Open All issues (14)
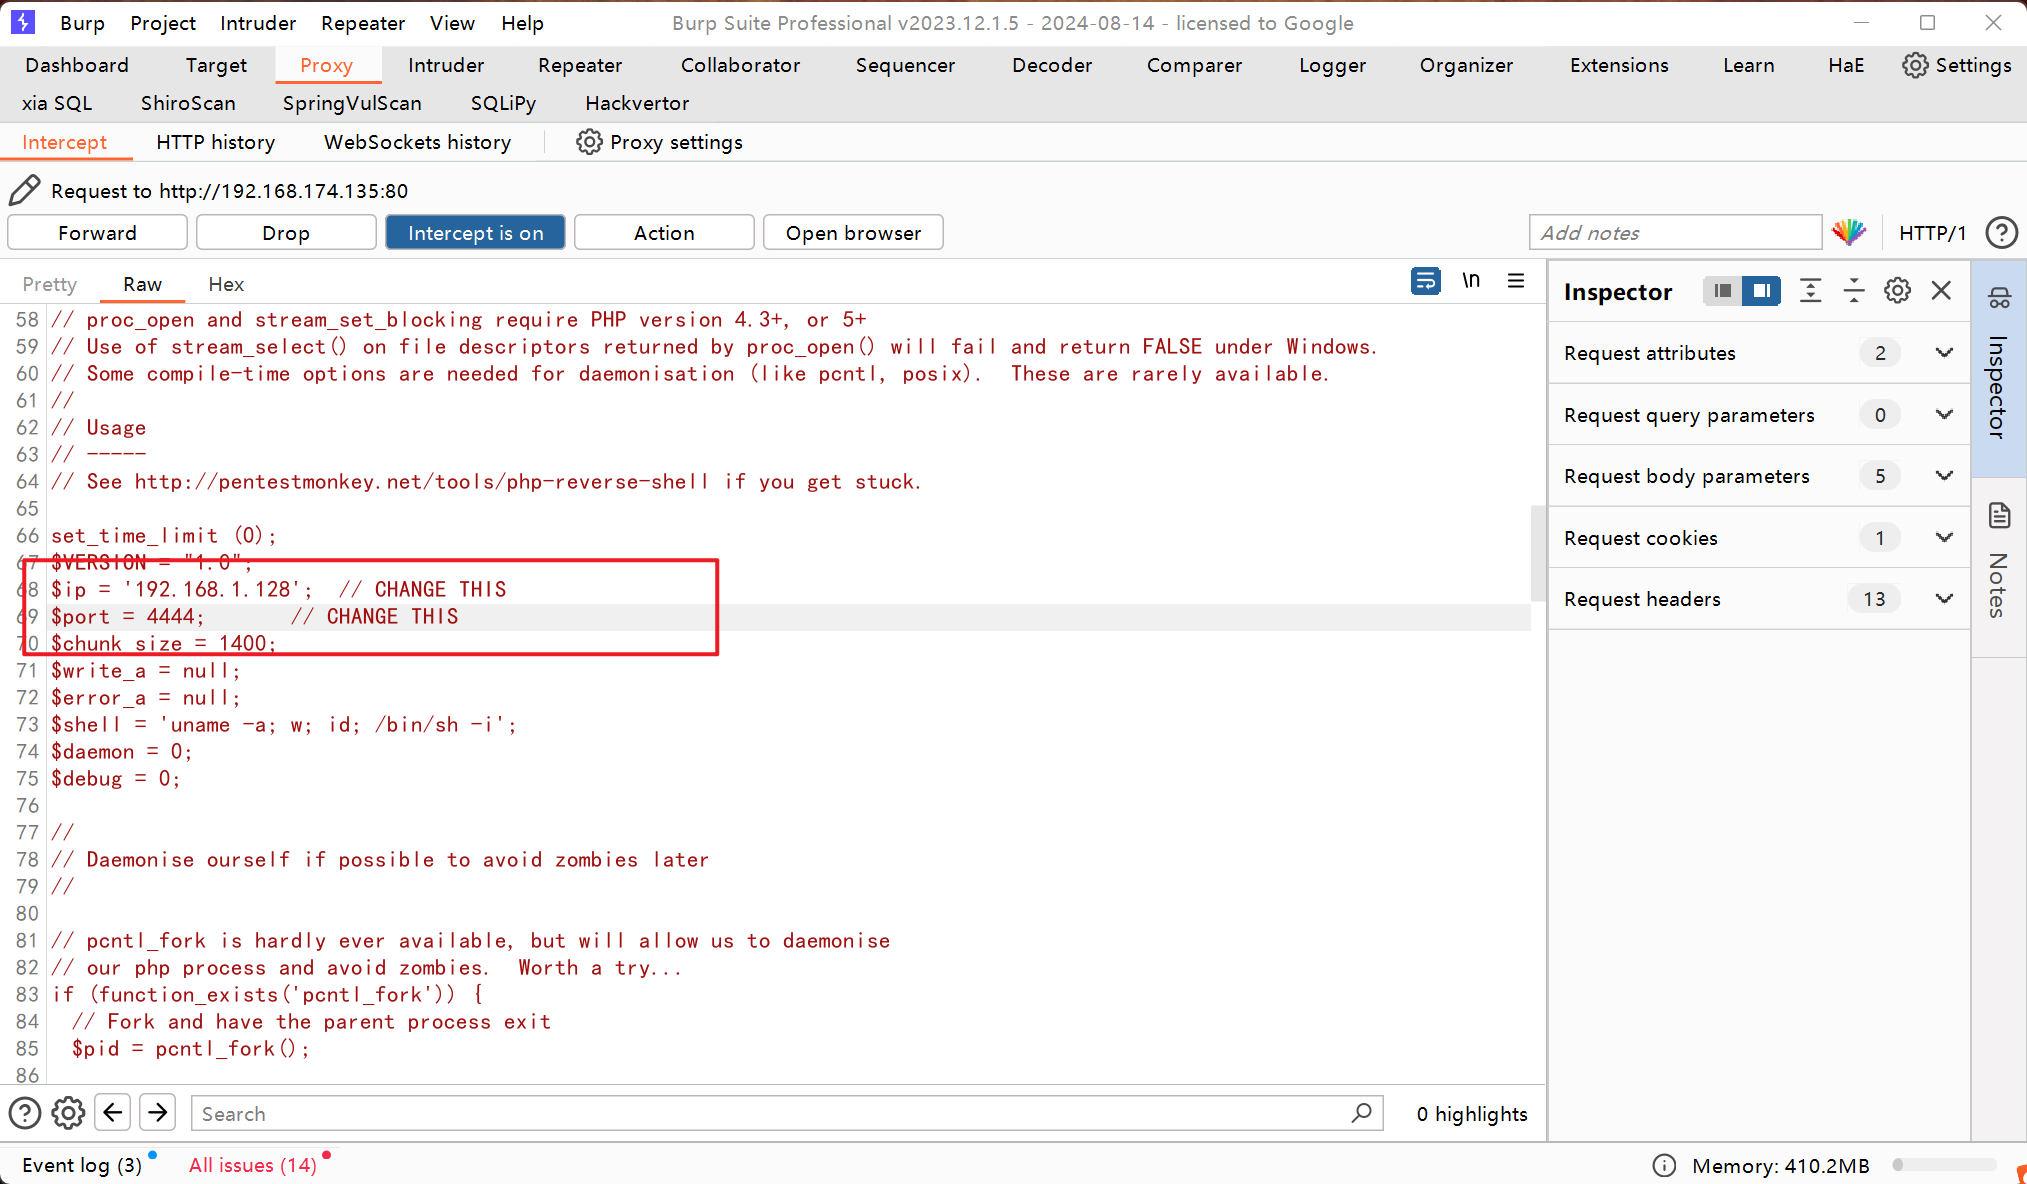 (x=253, y=1165)
